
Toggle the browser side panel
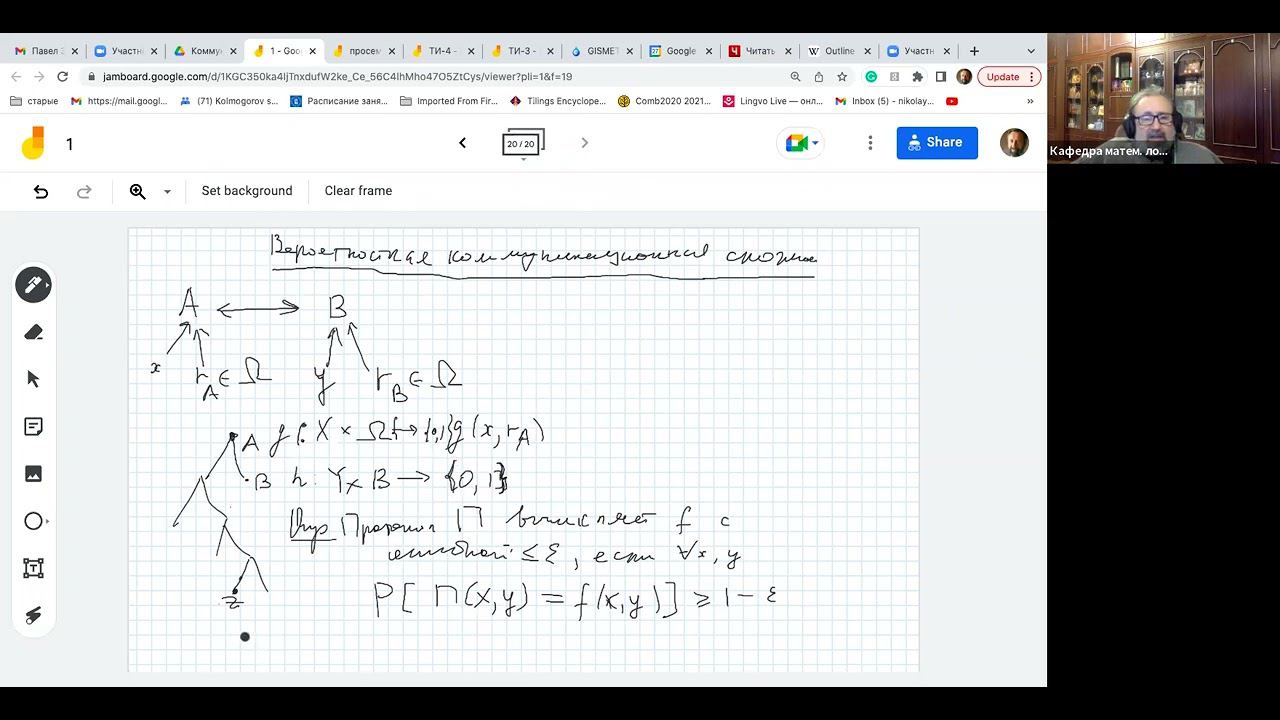click(940, 76)
